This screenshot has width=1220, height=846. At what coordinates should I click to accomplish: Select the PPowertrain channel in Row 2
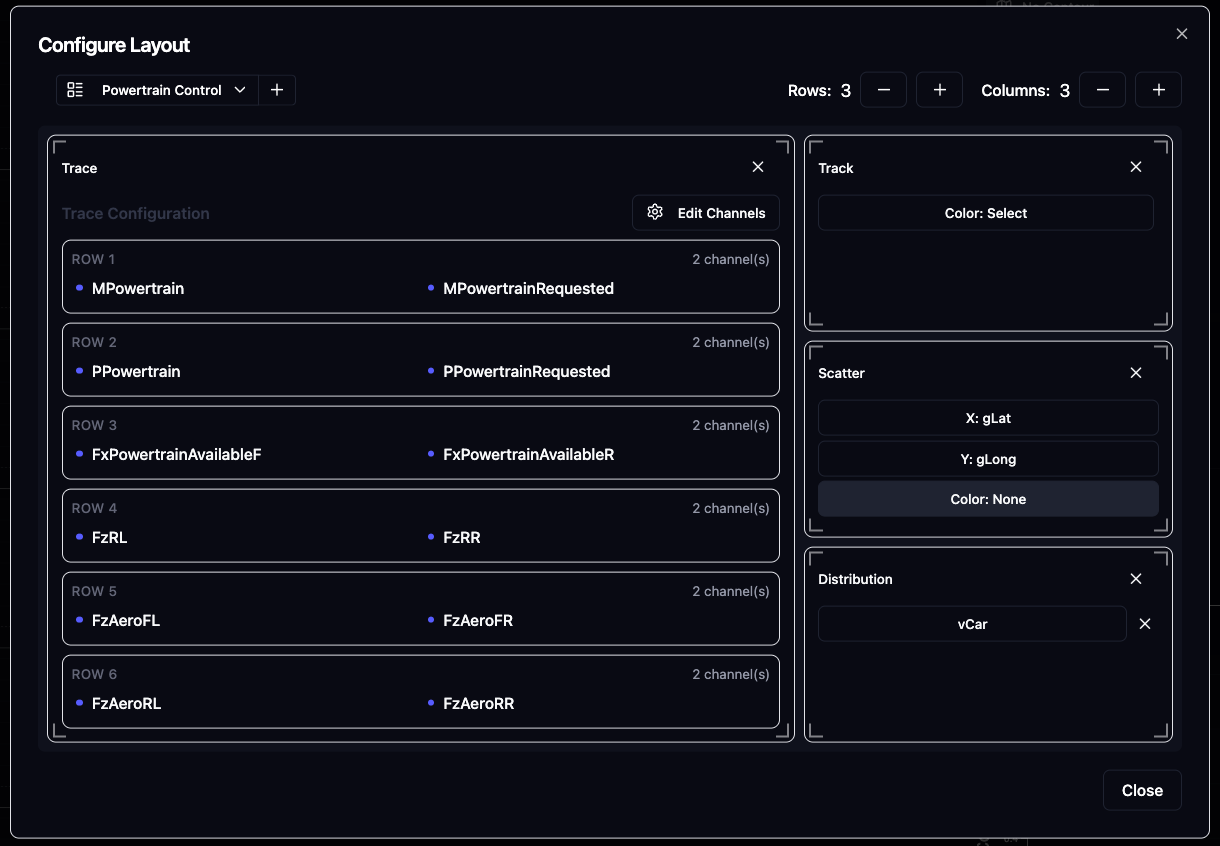coord(136,371)
